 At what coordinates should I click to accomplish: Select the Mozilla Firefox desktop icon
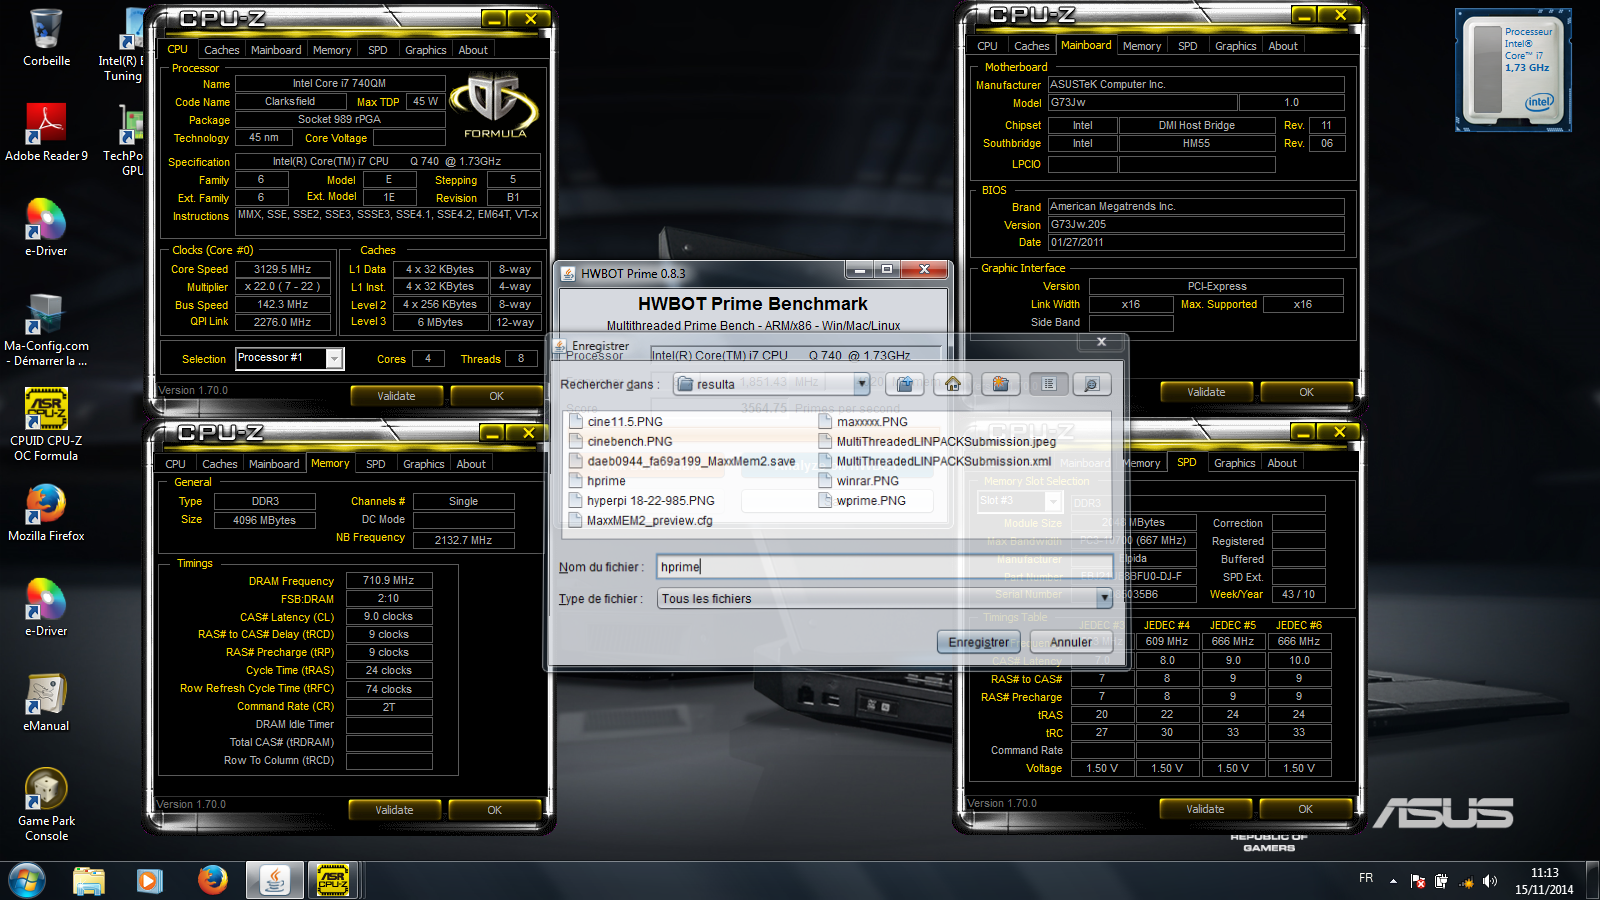pyautogui.click(x=46, y=513)
